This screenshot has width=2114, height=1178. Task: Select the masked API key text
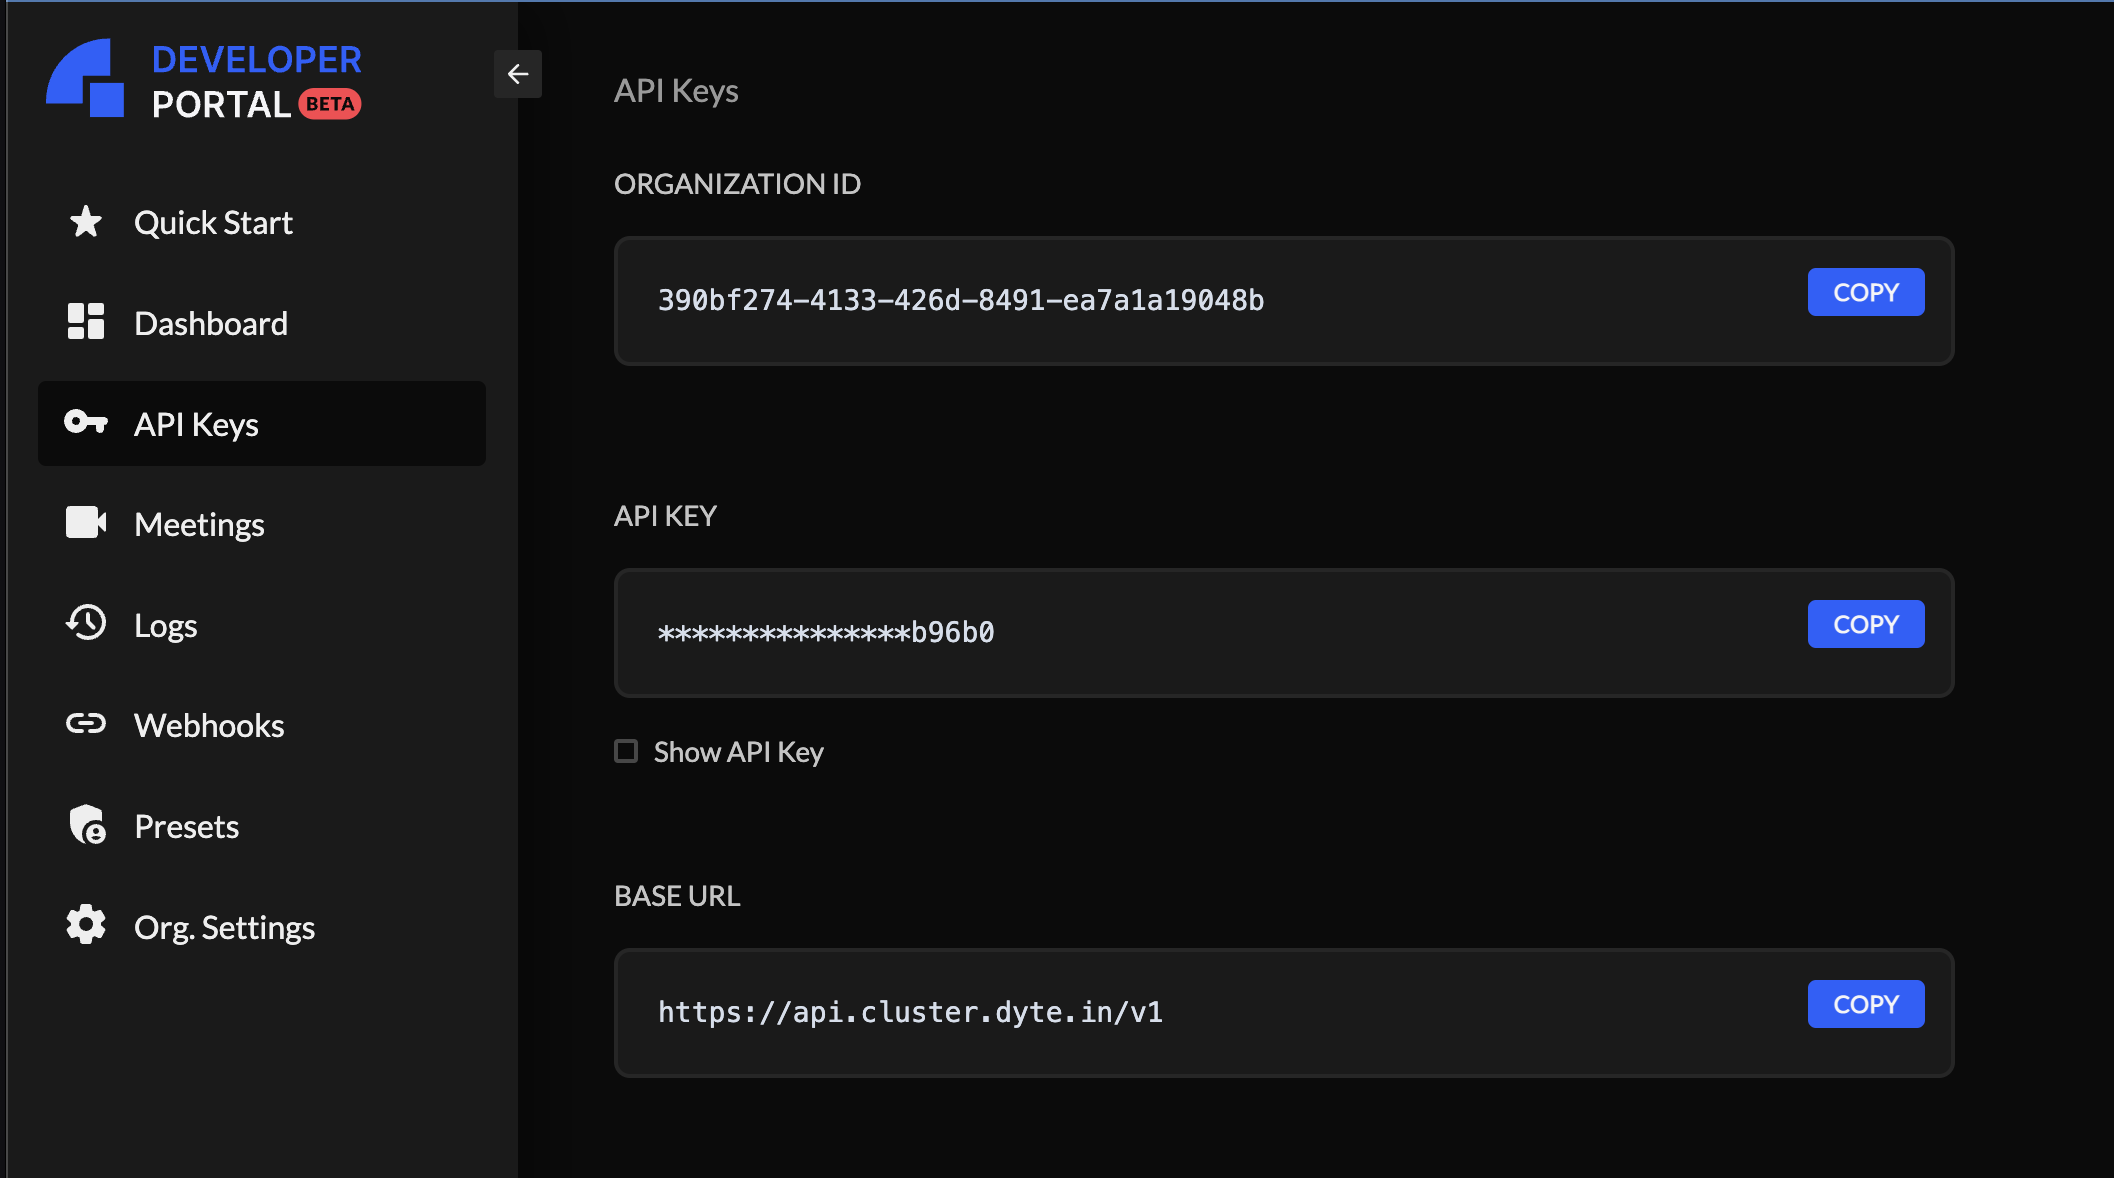(826, 632)
